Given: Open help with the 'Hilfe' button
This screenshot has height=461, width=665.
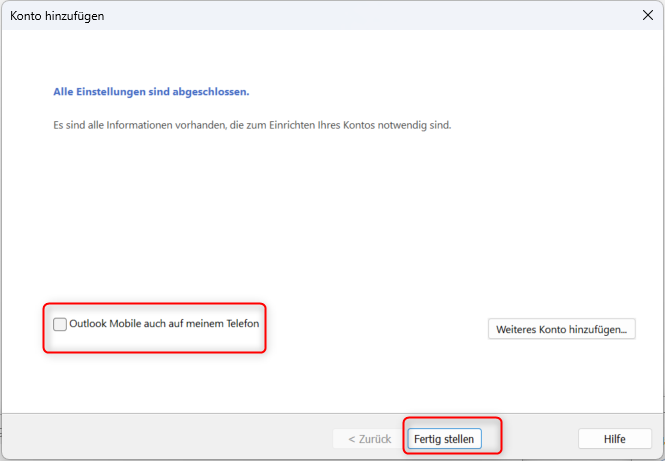Looking at the screenshot, I should pos(613,439).
